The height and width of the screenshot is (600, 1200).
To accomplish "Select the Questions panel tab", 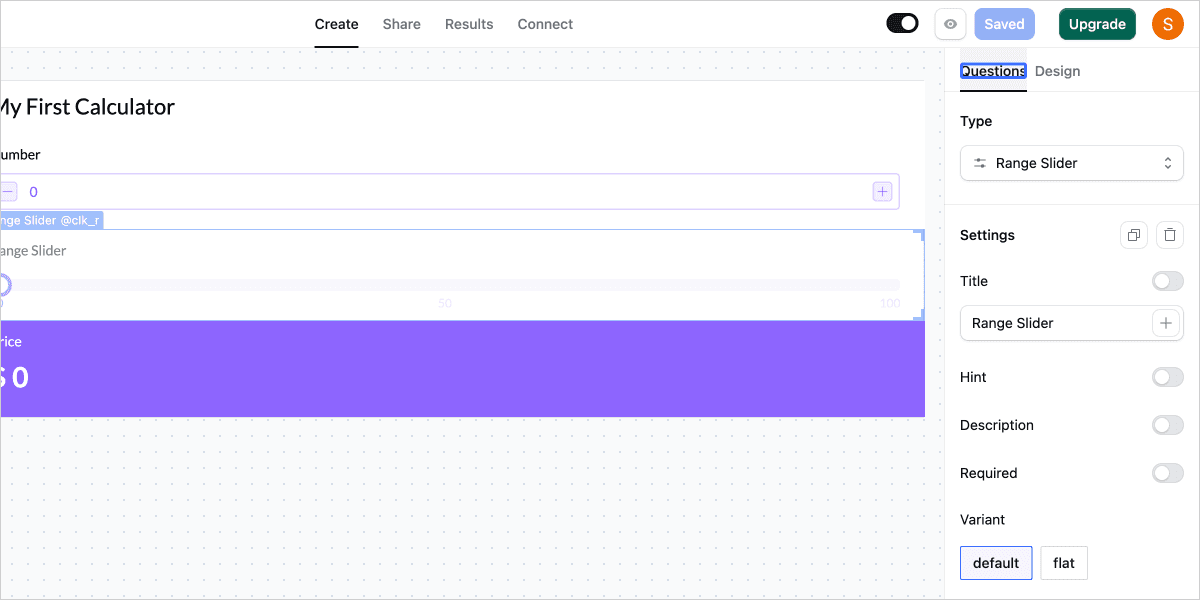I will (x=993, y=71).
